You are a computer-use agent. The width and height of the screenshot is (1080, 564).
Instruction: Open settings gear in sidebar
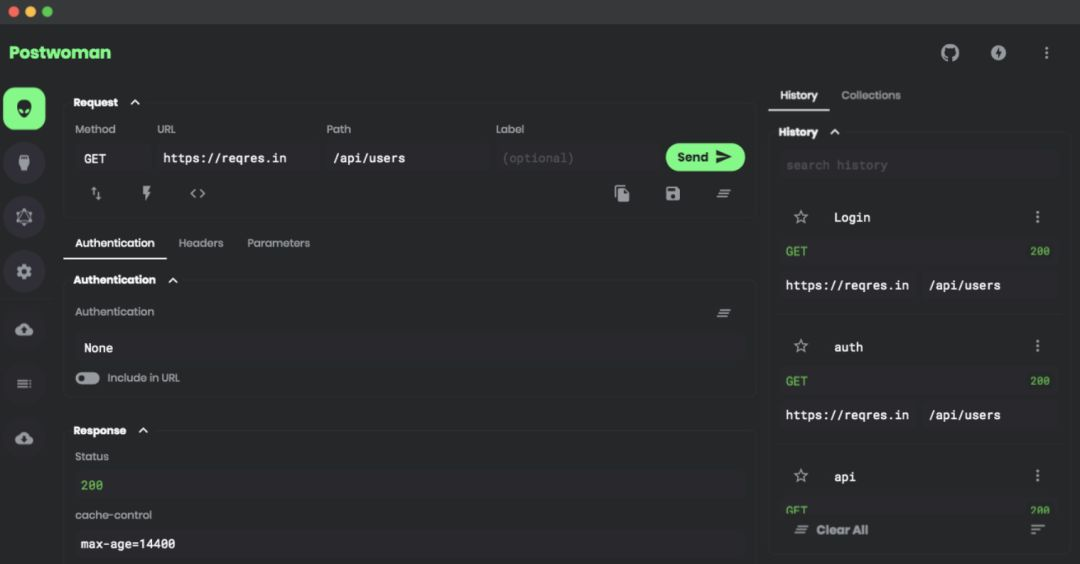pos(24,271)
